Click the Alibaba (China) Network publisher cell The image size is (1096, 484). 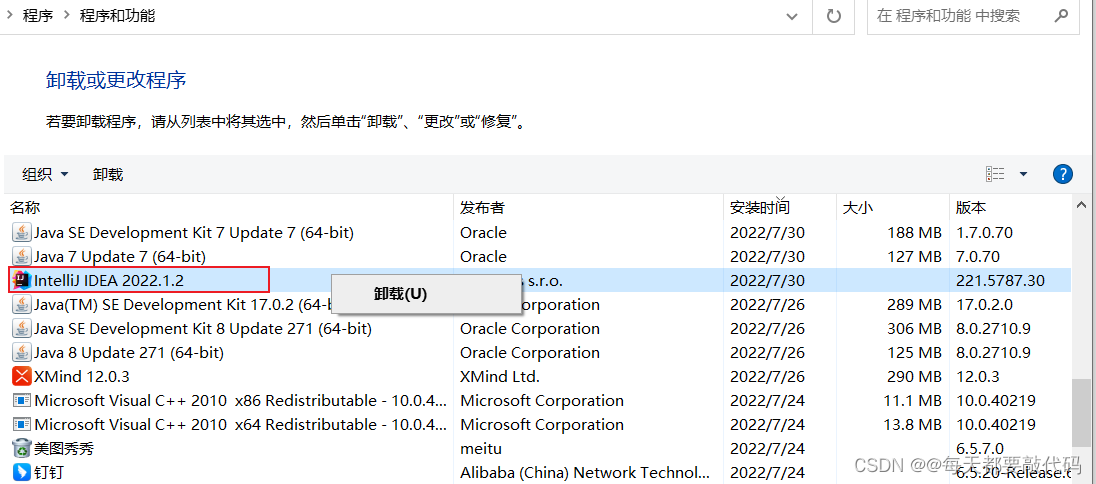(586, 473)
